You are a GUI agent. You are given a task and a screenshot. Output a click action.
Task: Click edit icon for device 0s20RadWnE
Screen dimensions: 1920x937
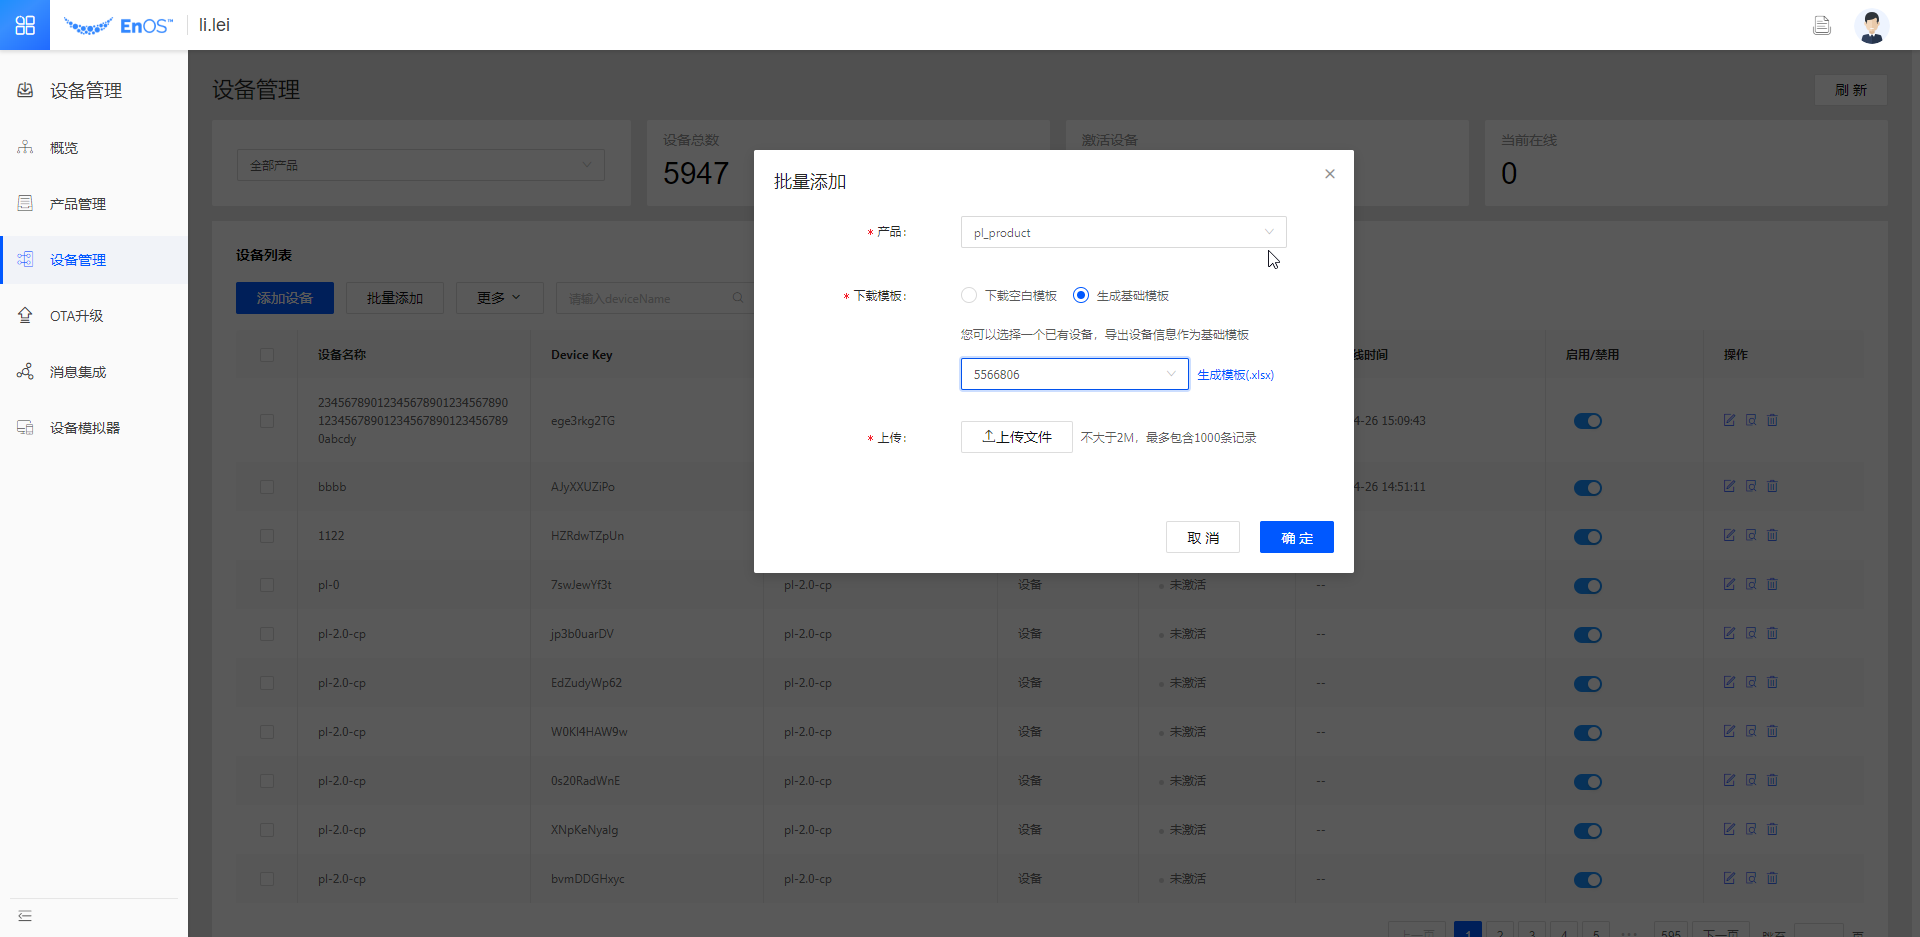pos(1729,780)
